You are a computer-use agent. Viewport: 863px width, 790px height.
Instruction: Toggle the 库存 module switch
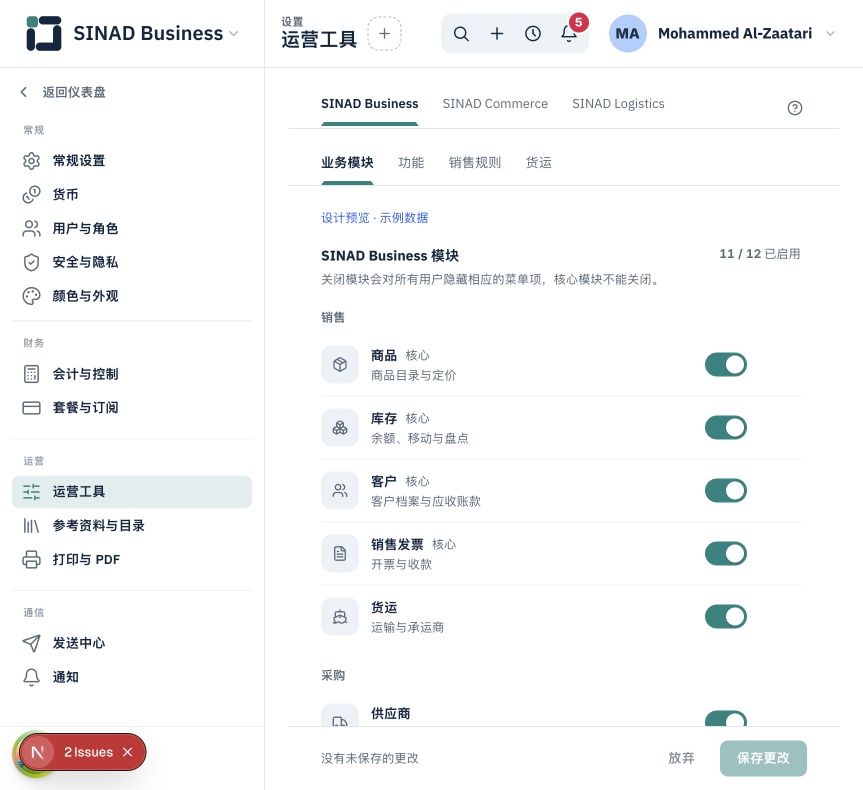pos(725,428)
